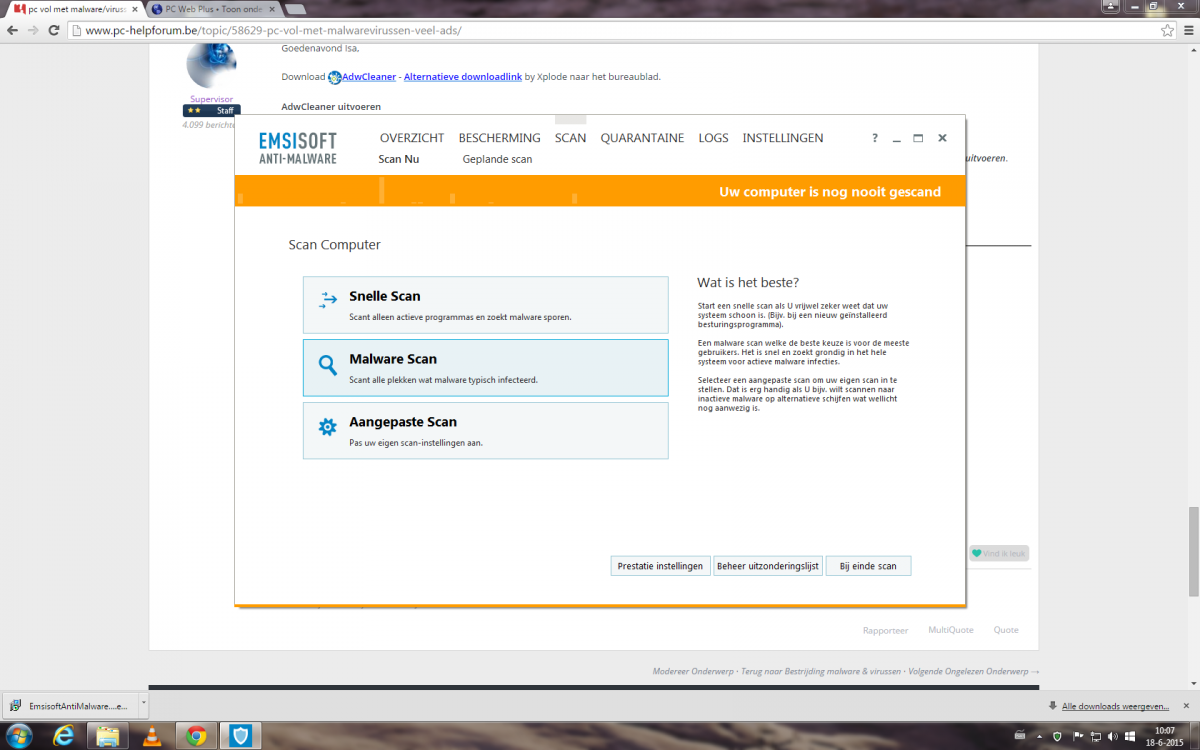Open the Bij einde scan dropdown
Viewport: 1200px width, 750px height.
[868, 566]
